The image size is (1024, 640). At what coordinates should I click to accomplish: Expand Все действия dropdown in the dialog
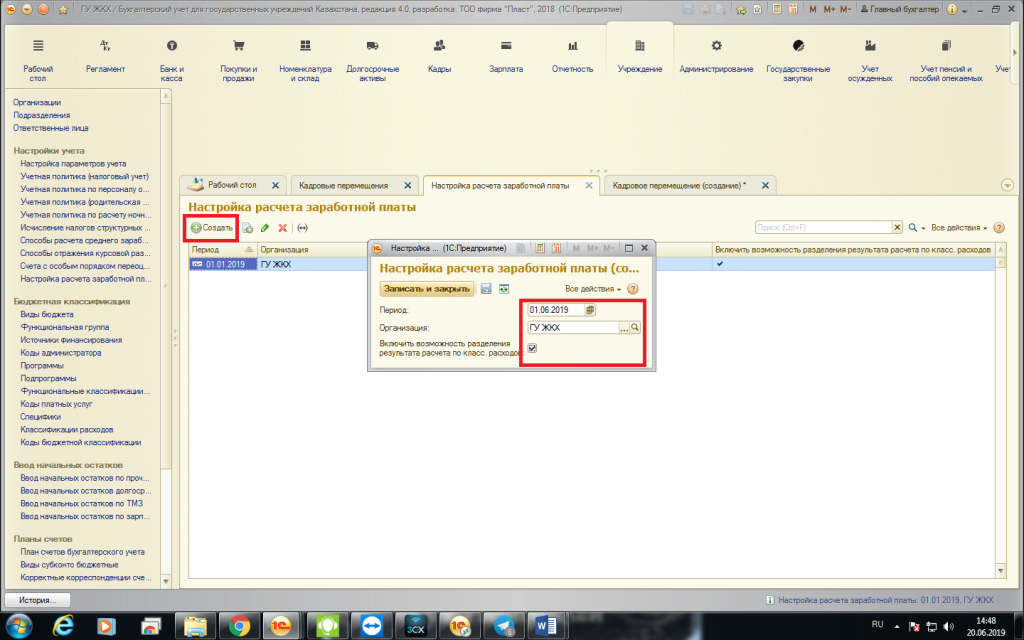pyautogui.click(x=592, y=289)
